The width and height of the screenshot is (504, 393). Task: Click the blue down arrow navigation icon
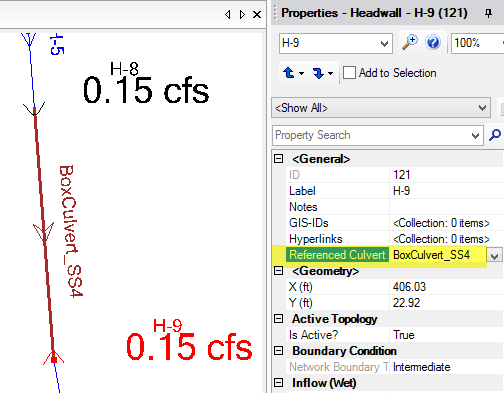318,73
